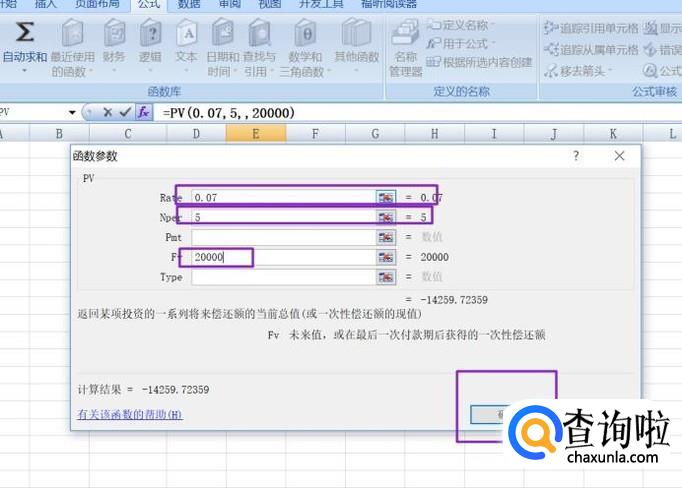The image size is (682, 488).
Task: Click the collapse-dialog icon for Pmt
Action: pos(386,237)
